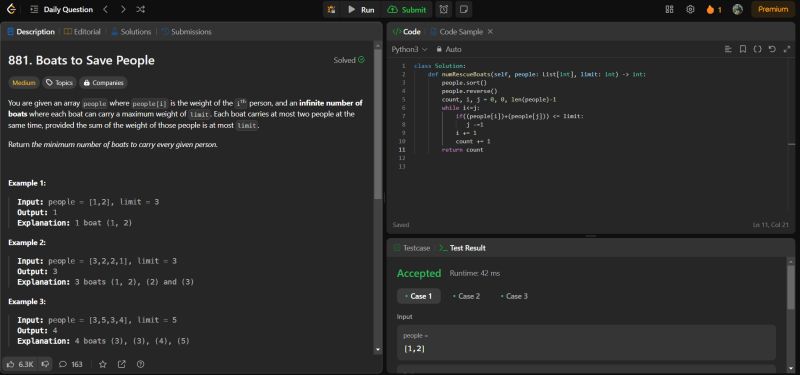Go to the next question arrow
The image size is (800, 375).
click(123, 9)
